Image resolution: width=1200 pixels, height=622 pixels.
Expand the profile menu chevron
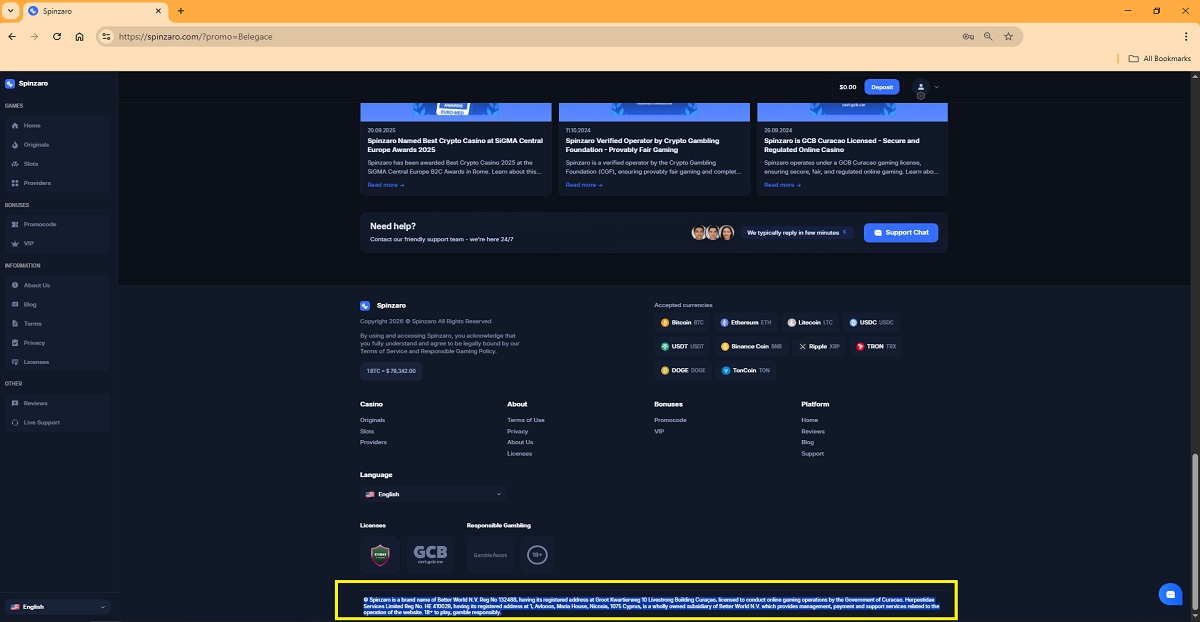point(937,87)
